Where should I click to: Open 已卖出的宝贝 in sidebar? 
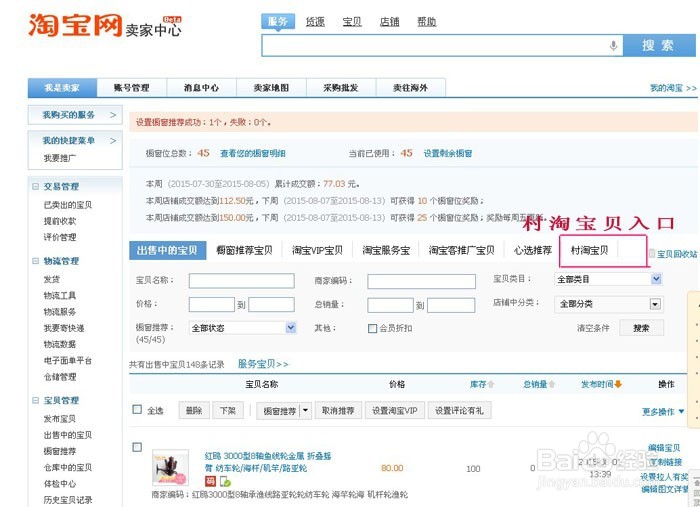[x=68, y=205]
